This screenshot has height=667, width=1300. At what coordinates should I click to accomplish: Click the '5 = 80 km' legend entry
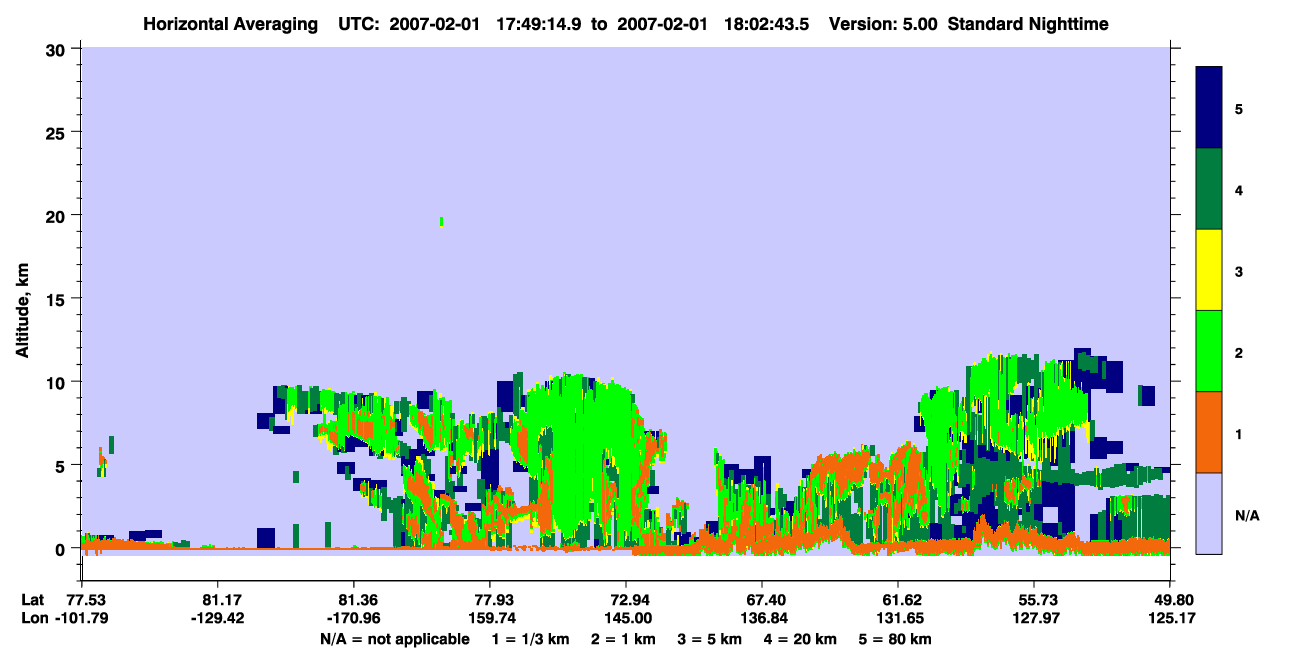[894, 639]
